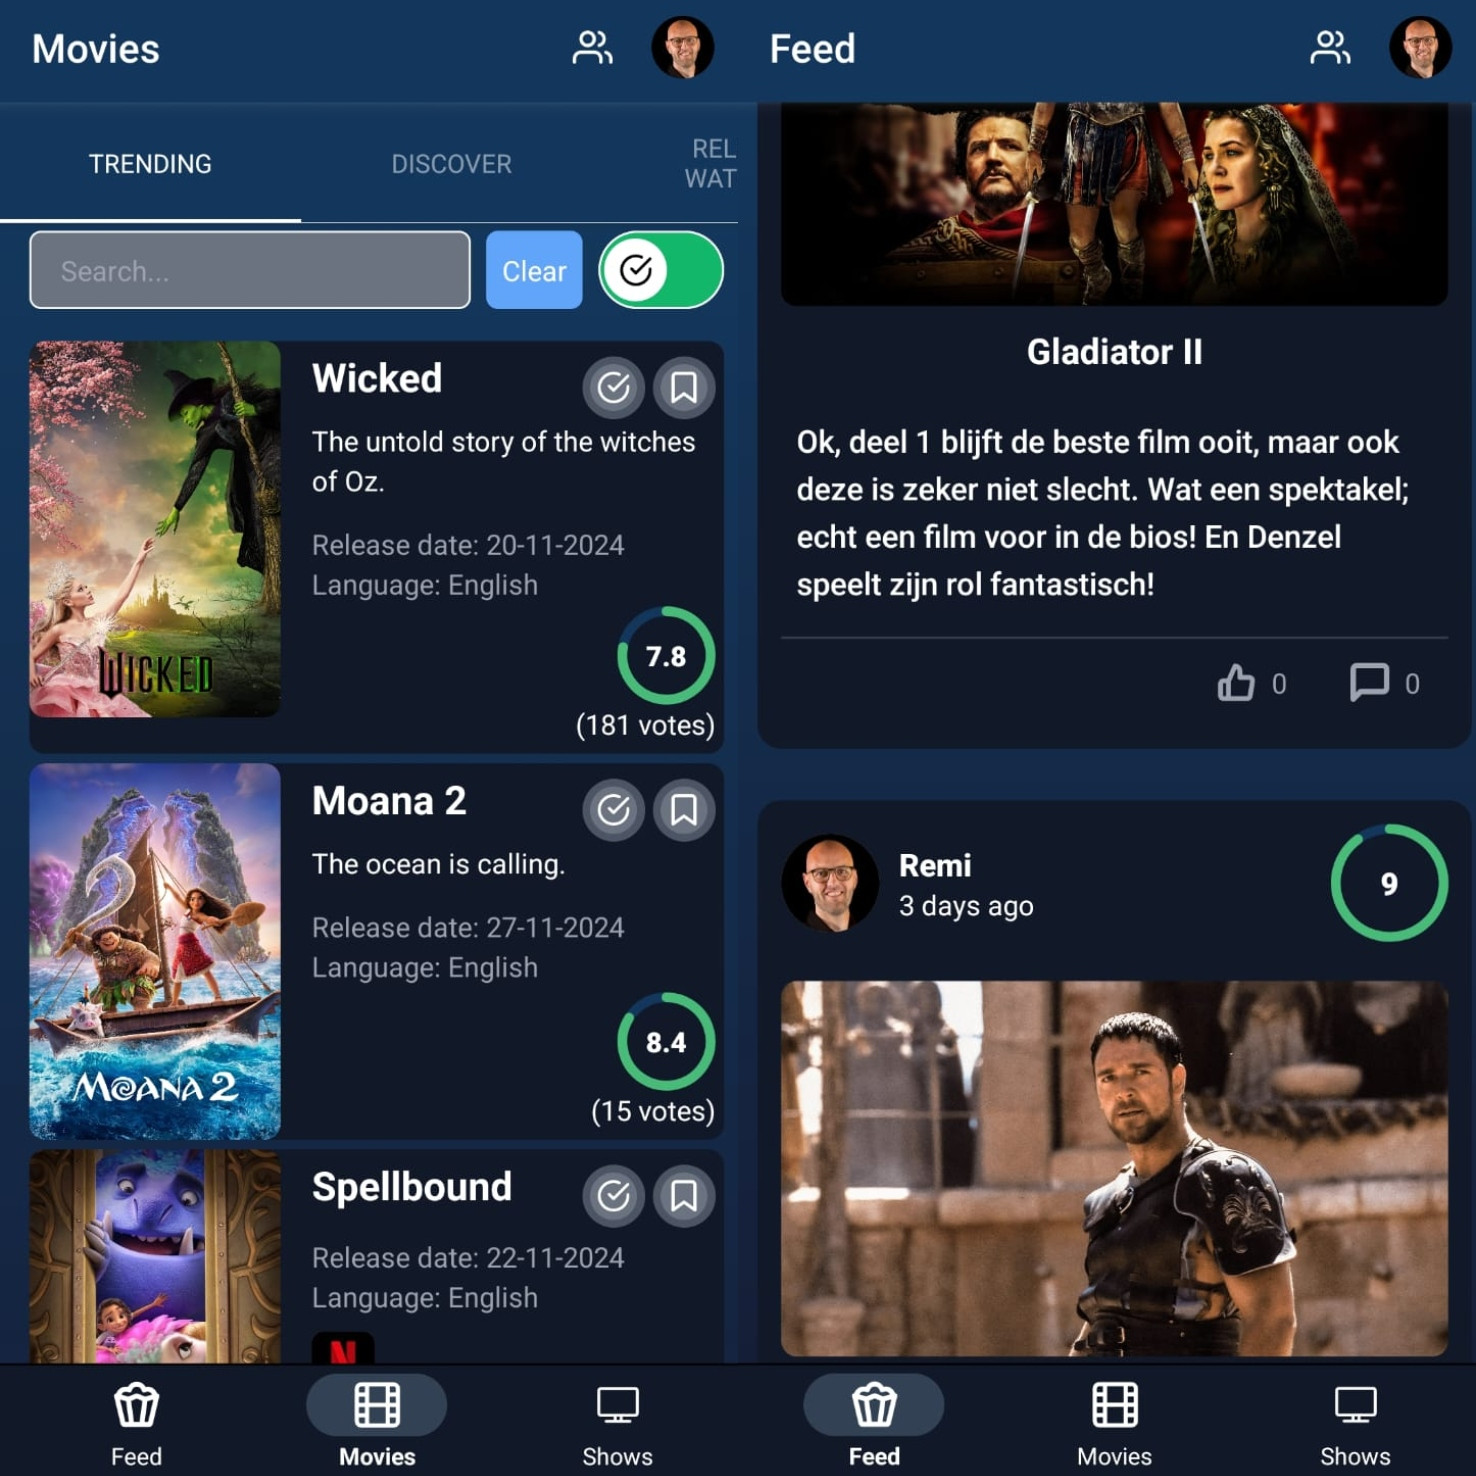Open Gladiator II banner image in feed

[1114, 204]
